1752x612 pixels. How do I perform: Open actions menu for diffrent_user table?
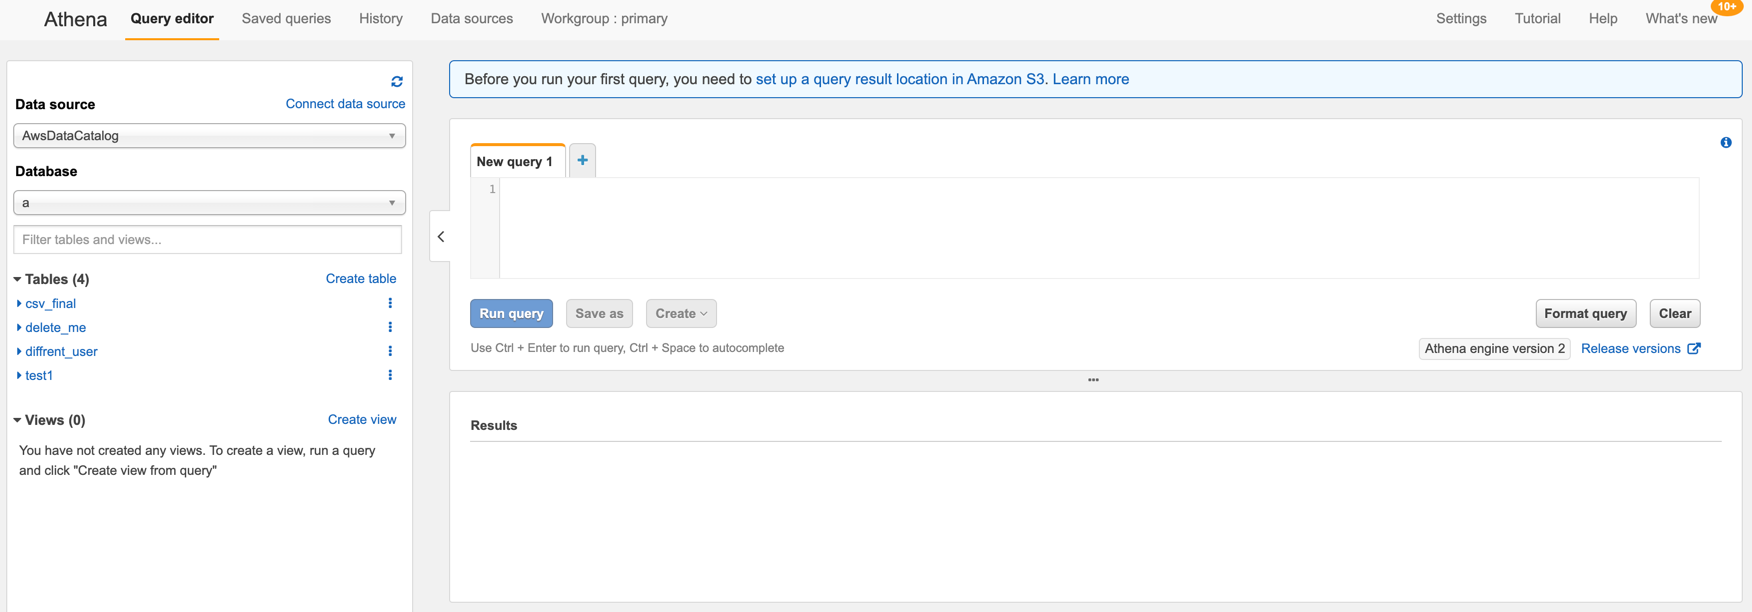(x=390, y=351)
